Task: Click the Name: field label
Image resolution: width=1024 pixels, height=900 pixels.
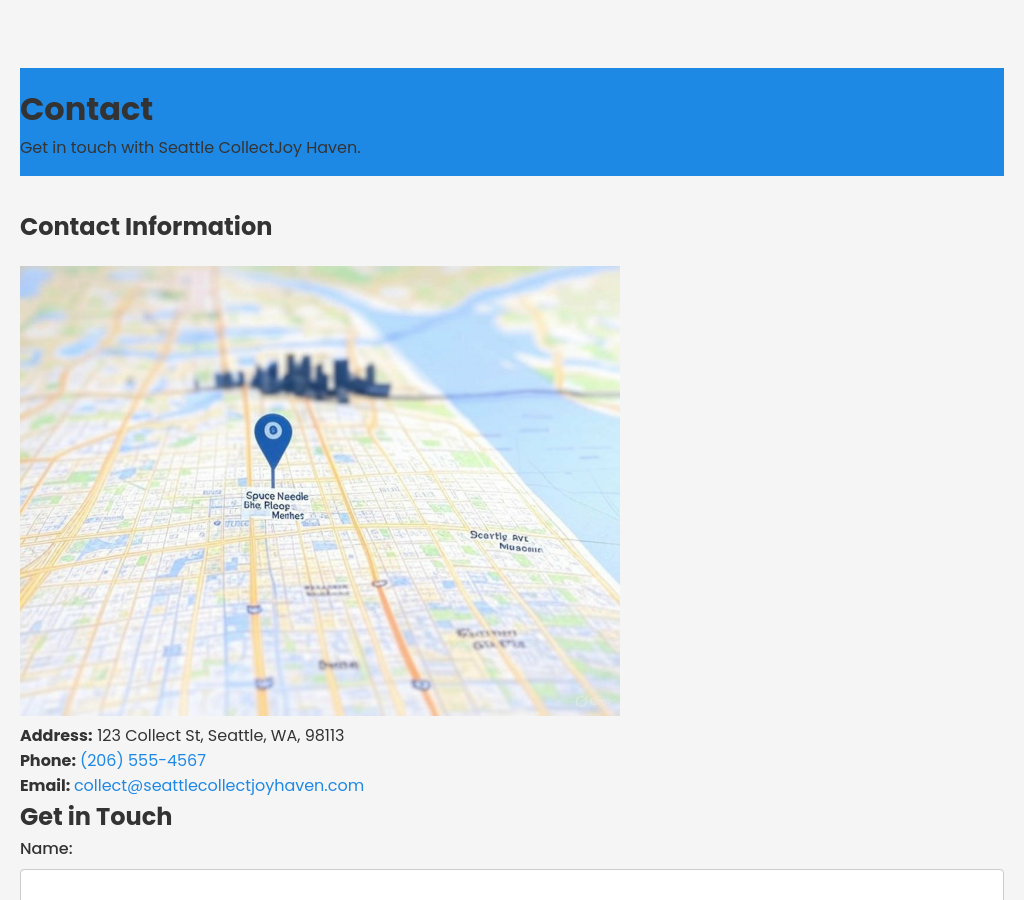Action: [x=46, y=849]
